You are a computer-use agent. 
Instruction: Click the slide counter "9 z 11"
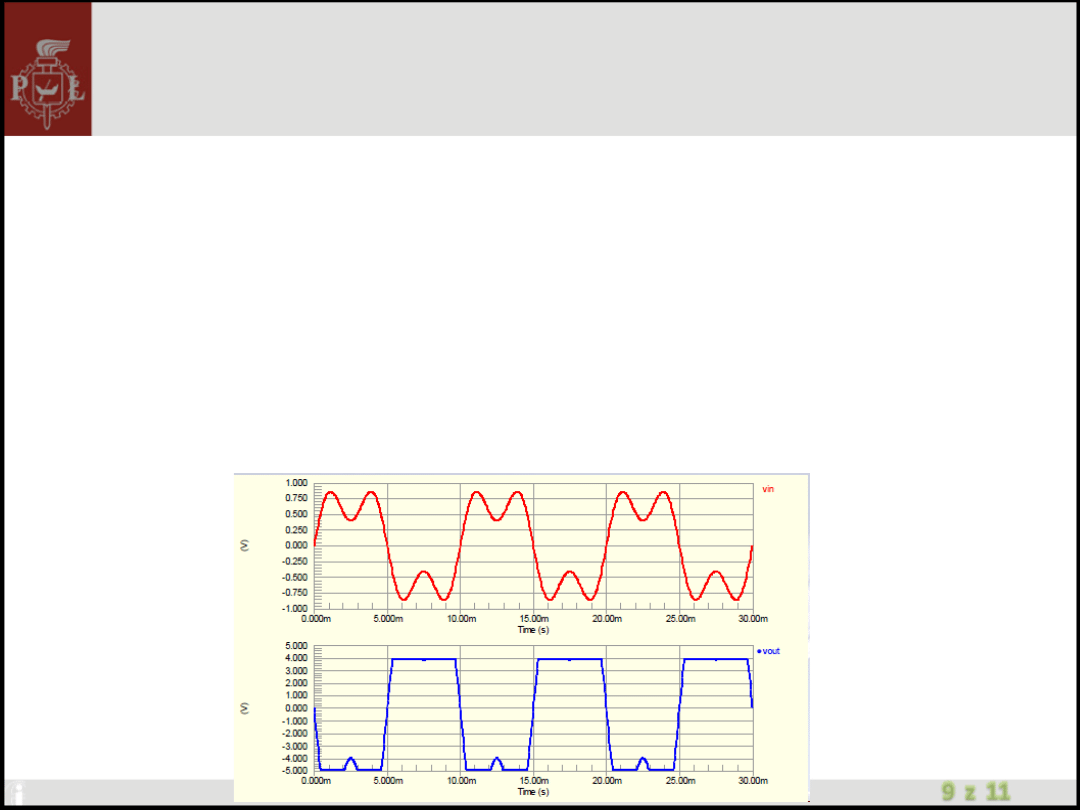point(975,793)
